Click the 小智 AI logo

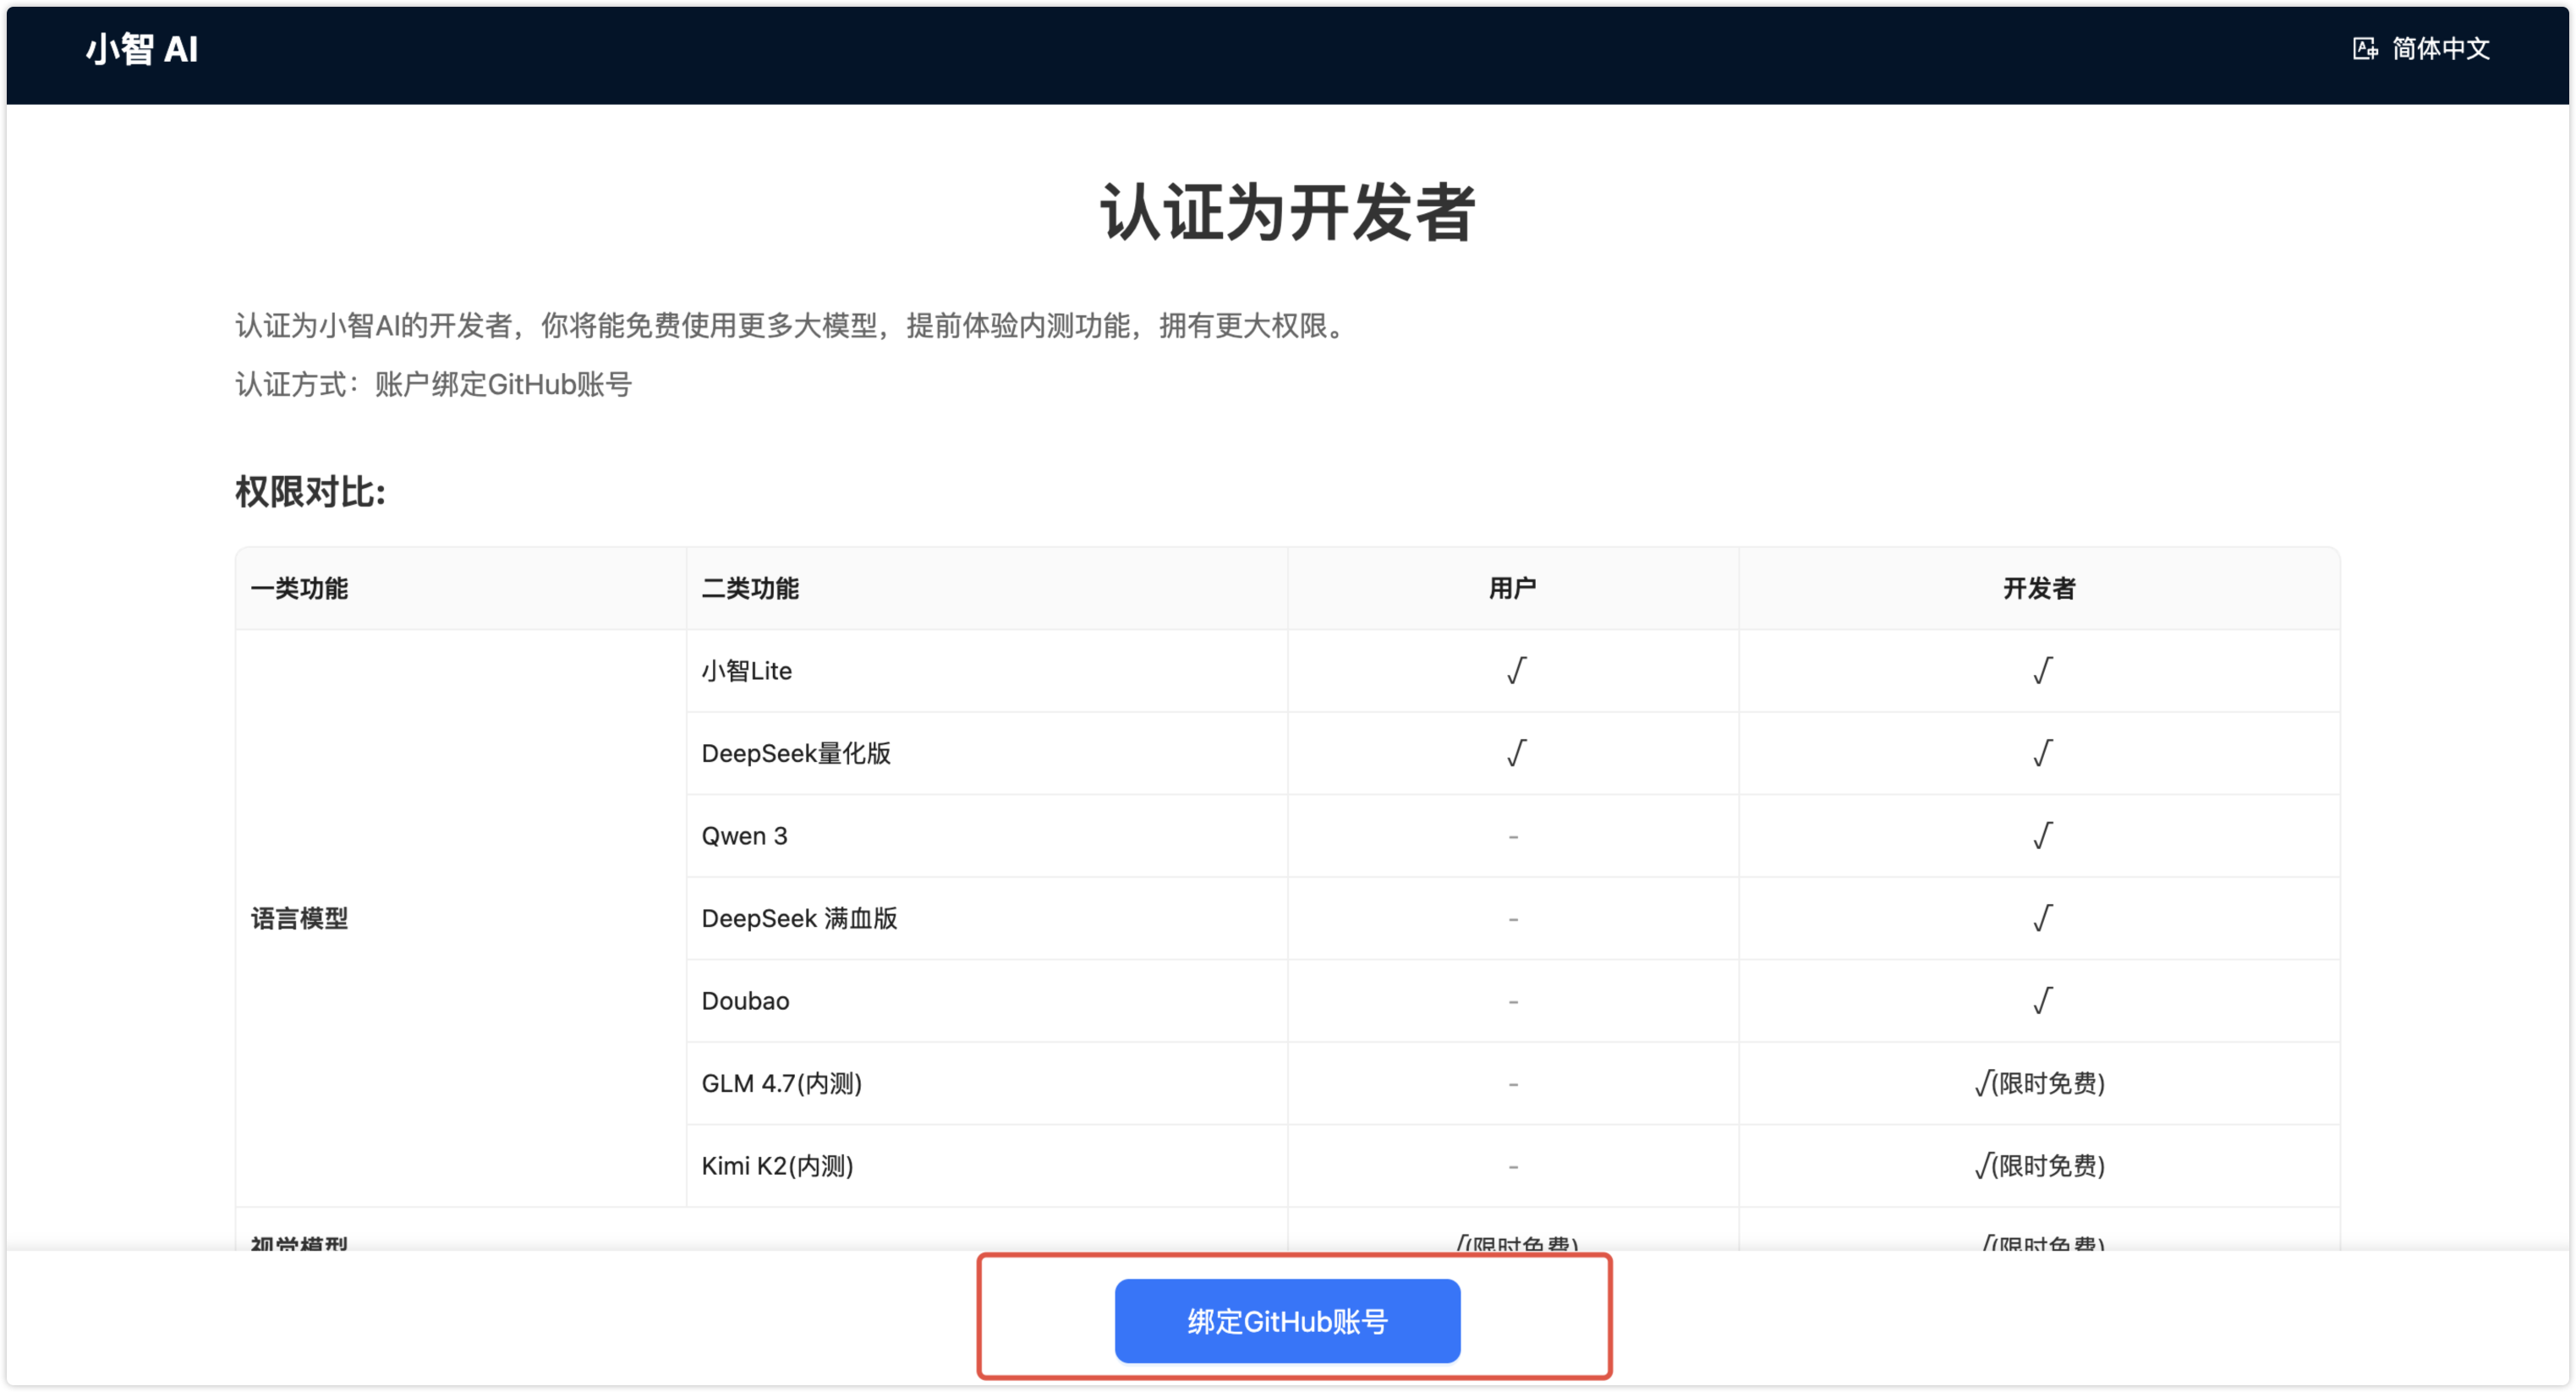pyautogui.click(x=141, y=48)
